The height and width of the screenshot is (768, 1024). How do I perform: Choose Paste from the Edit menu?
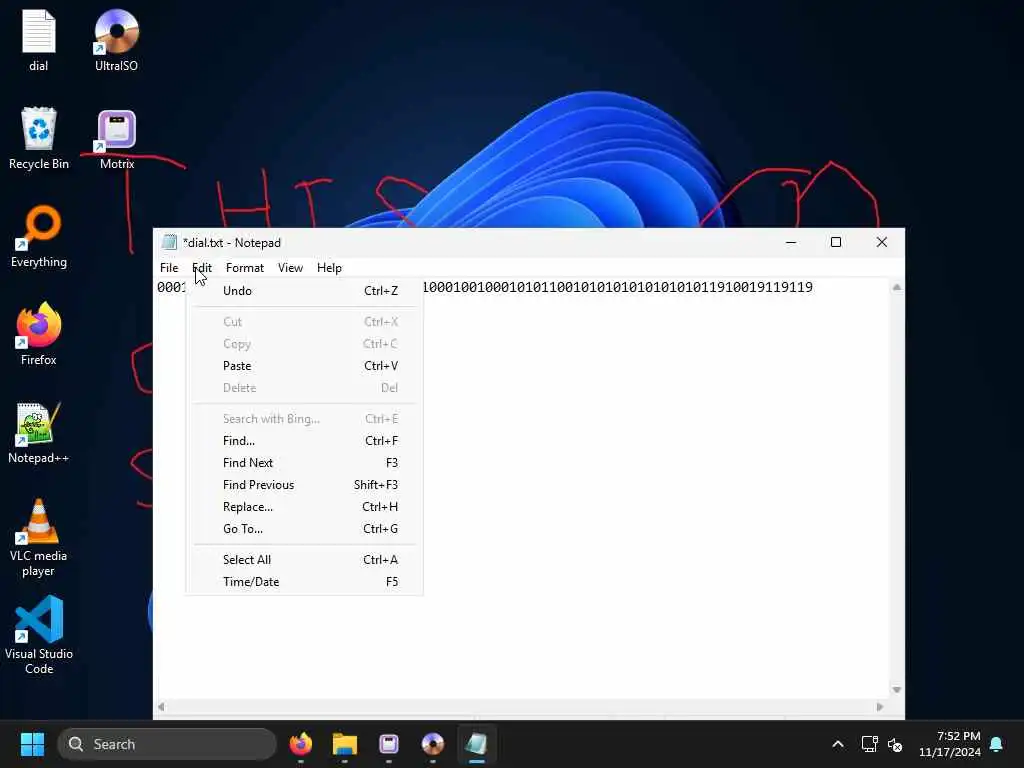304,366
